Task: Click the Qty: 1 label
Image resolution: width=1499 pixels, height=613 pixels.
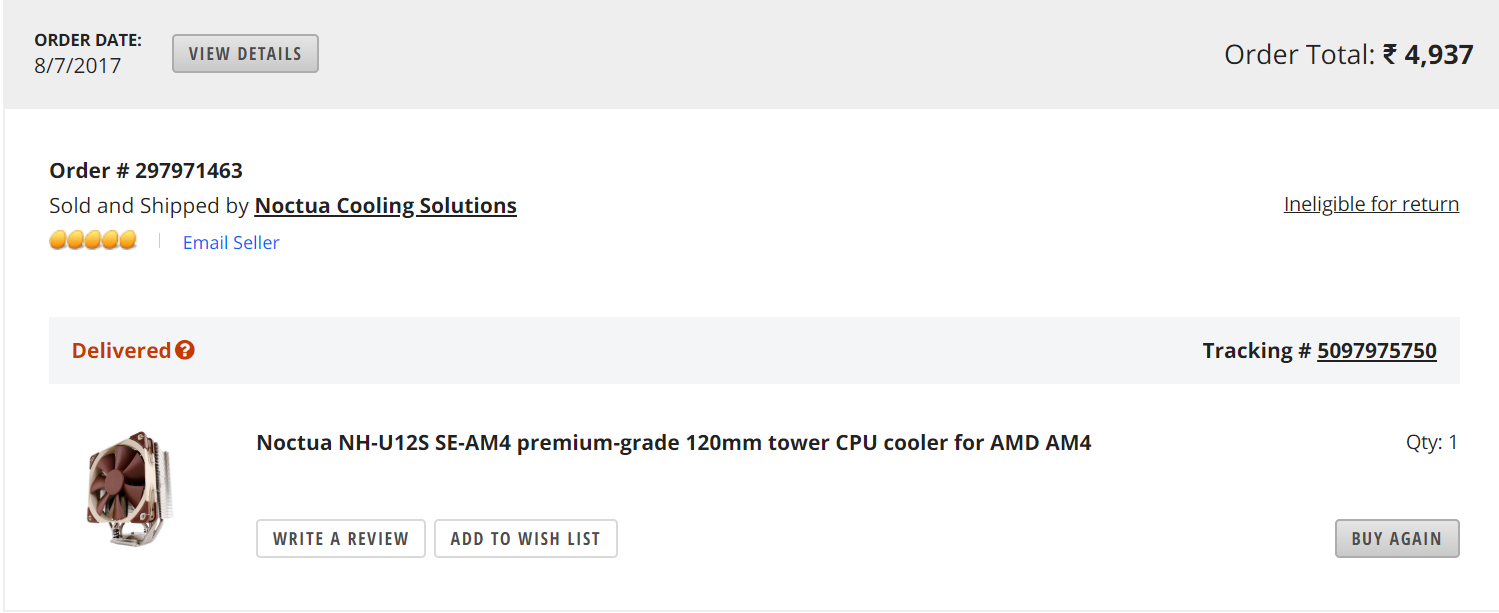Action: click(1432, 442)
